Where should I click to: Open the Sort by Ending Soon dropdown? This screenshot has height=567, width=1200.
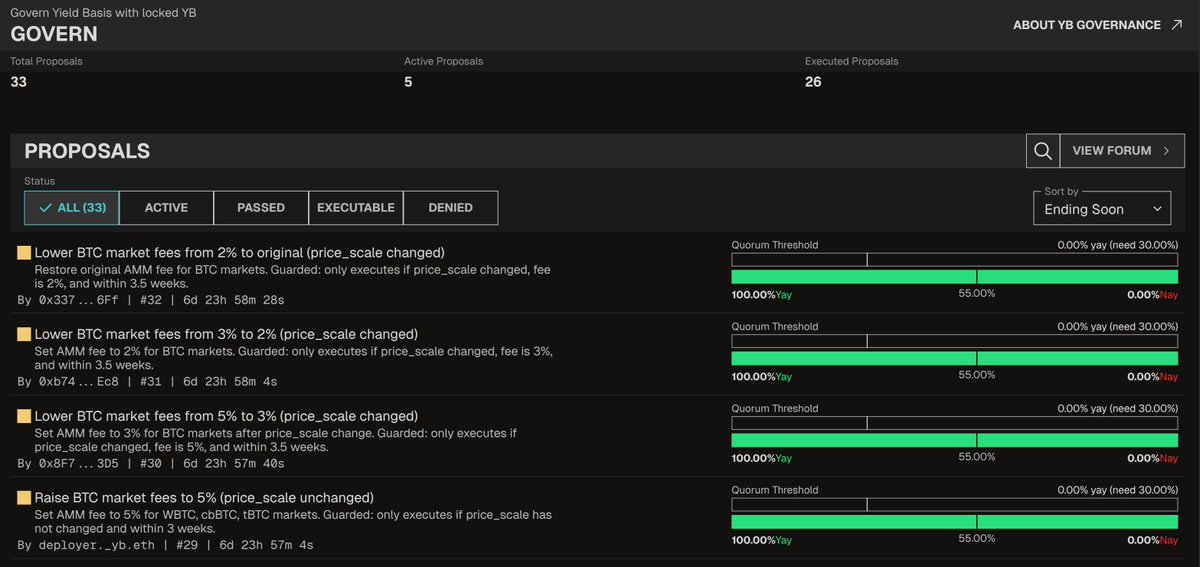(1102, 208)
